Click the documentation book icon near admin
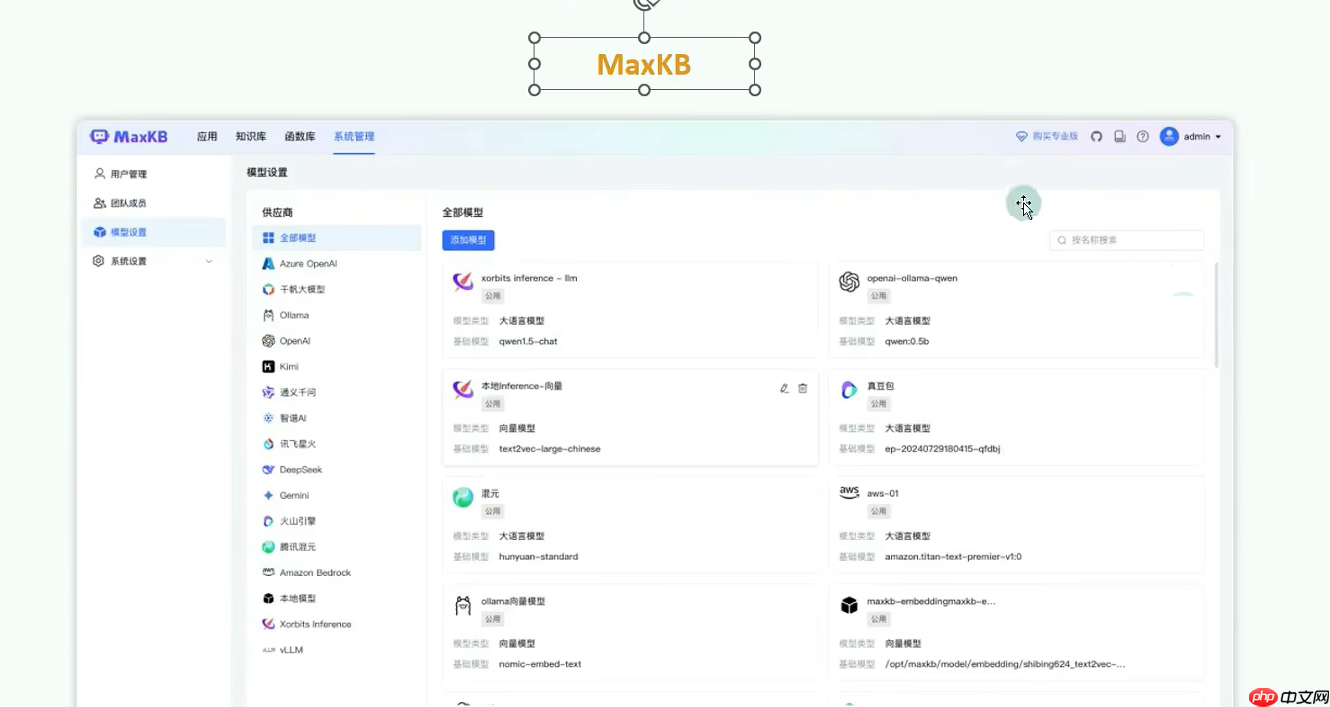The image size is (1330, 707). point(1119,136)
